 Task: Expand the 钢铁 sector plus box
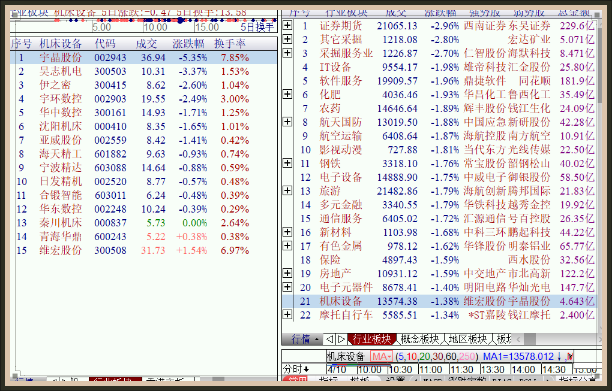[287, 163]
